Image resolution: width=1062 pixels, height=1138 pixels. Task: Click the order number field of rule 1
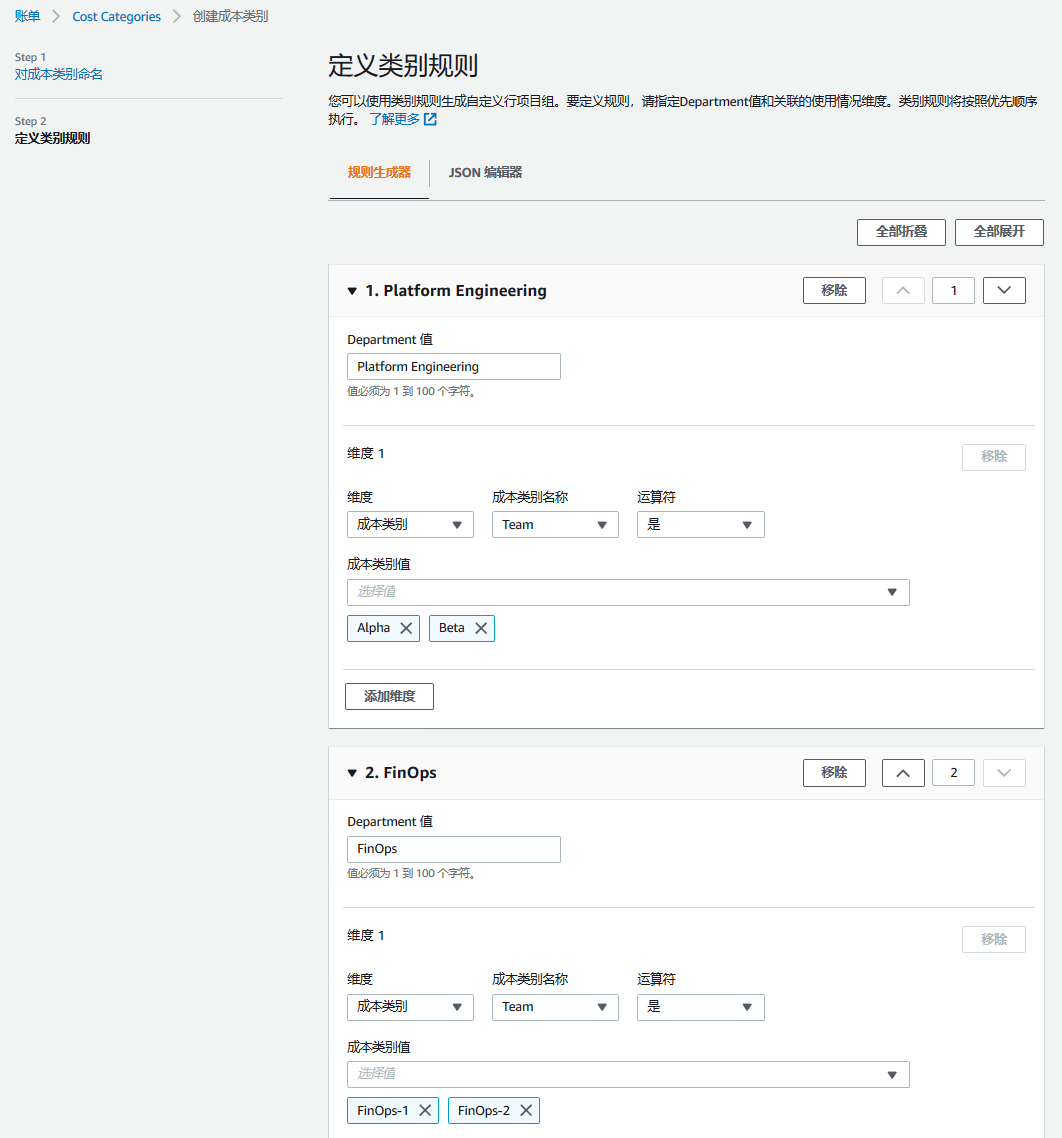[x=953, y=291]
